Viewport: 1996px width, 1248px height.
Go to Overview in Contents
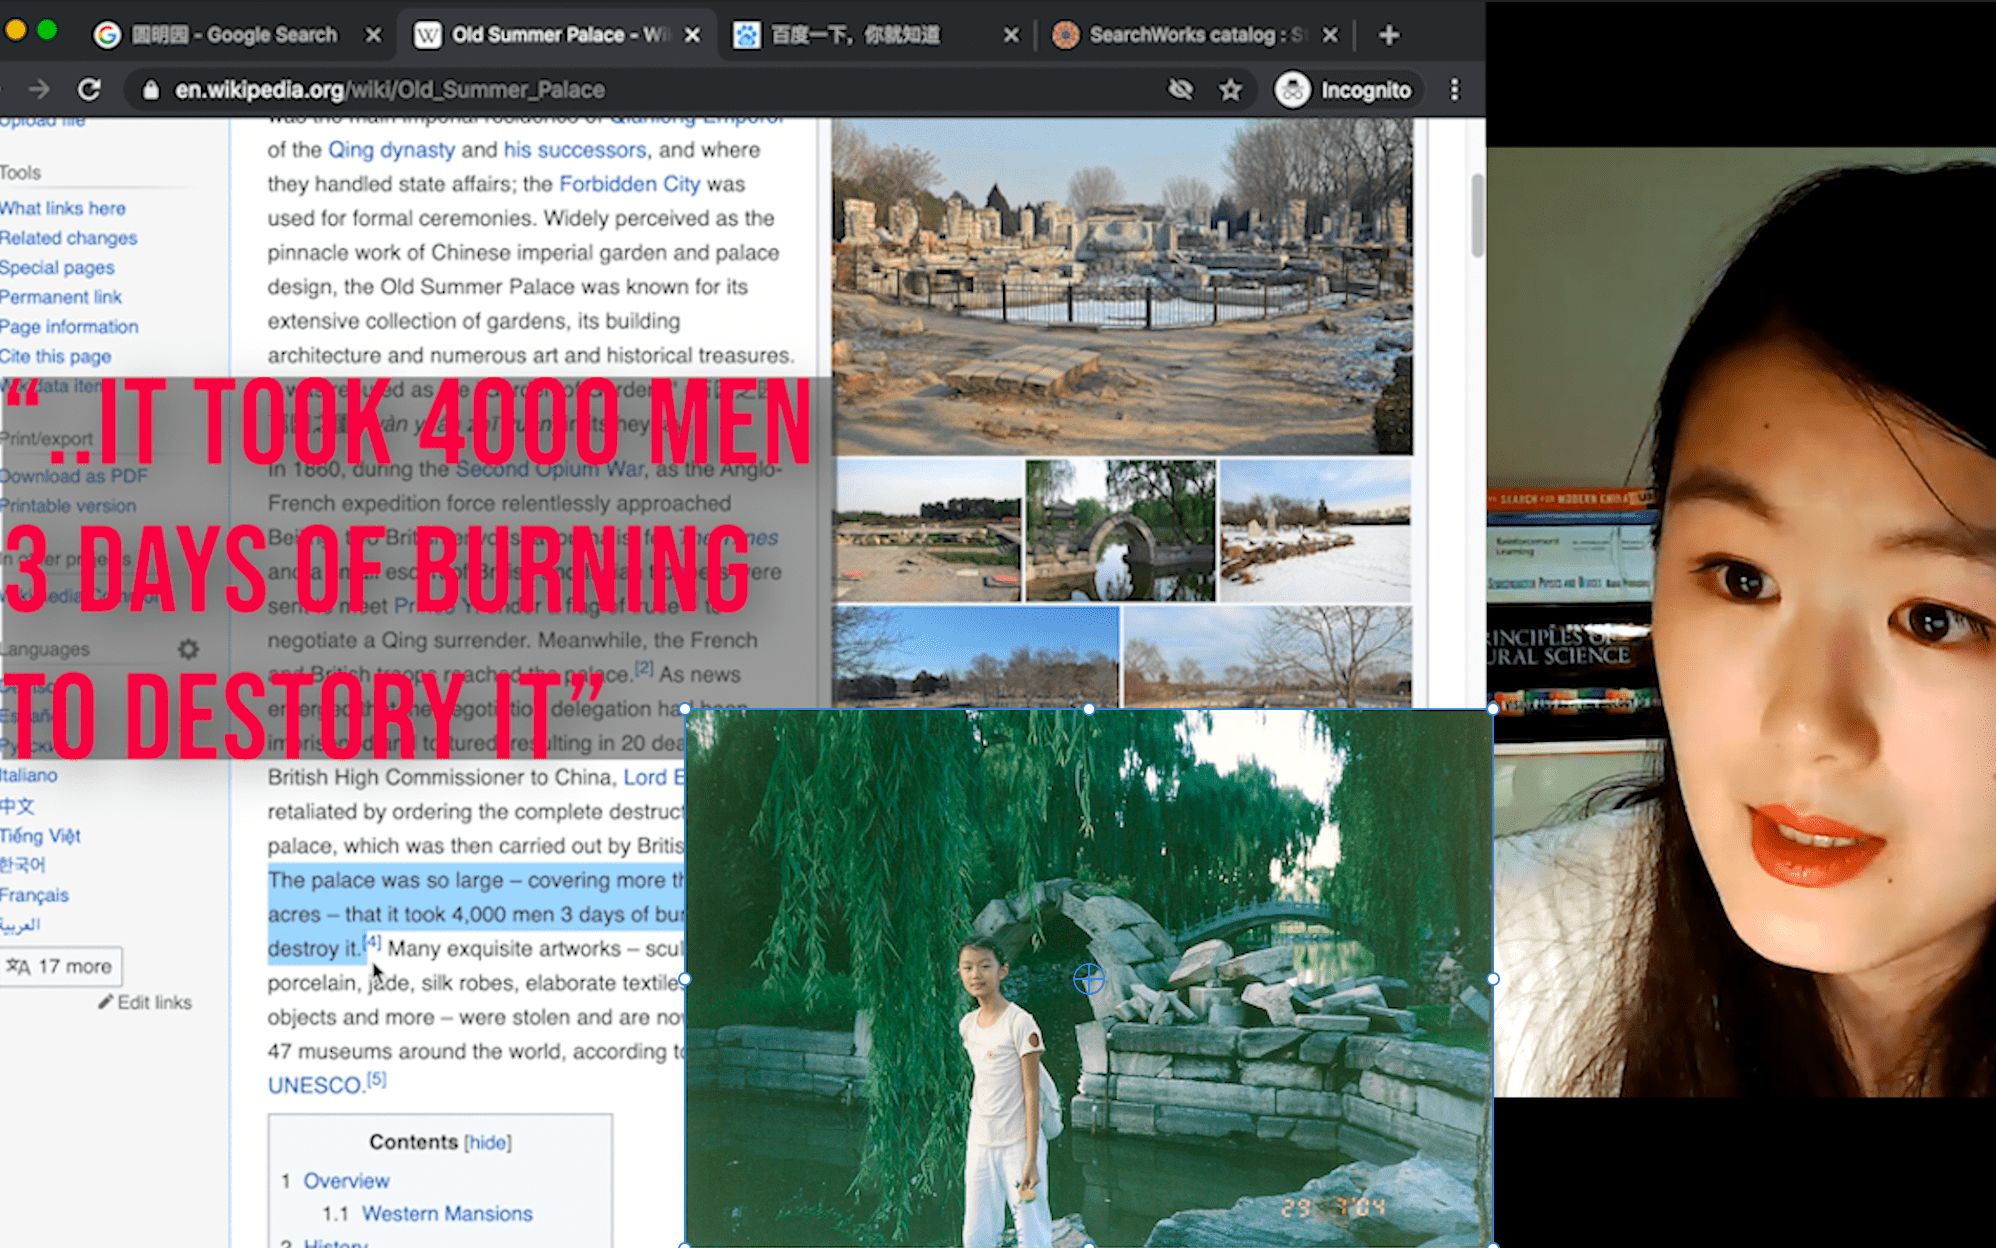[x=346, y=1181]
